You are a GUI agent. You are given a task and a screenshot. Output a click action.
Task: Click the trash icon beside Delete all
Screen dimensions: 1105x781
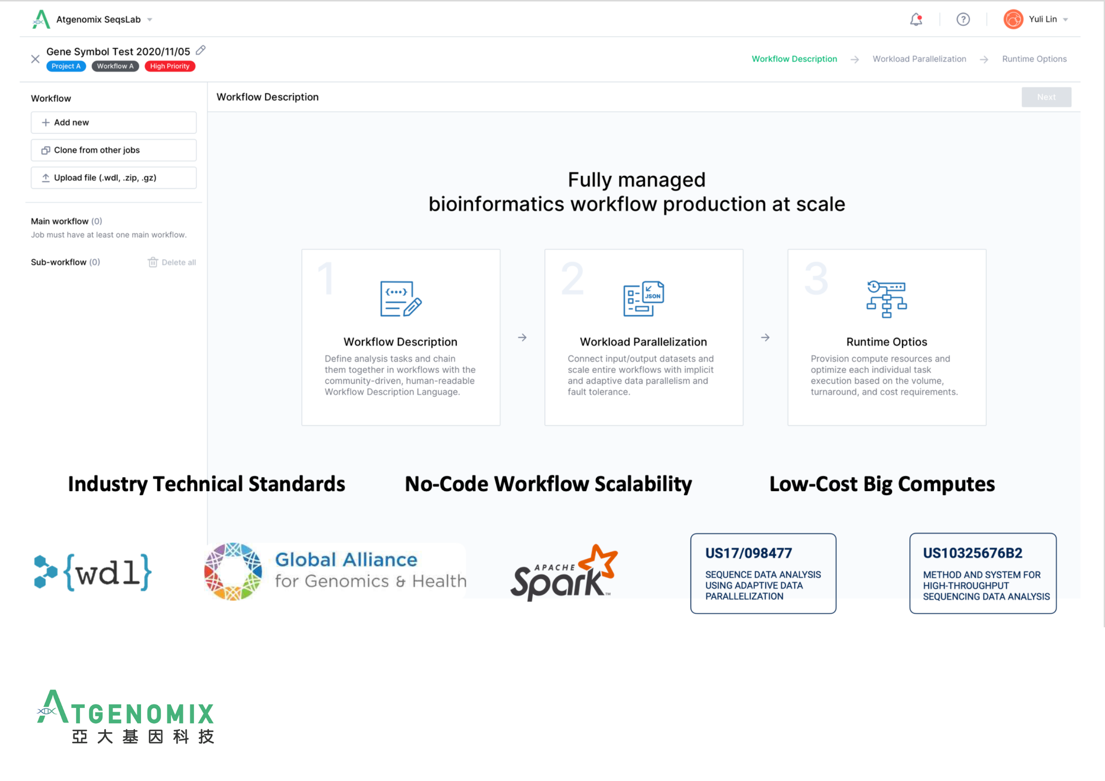153,262
